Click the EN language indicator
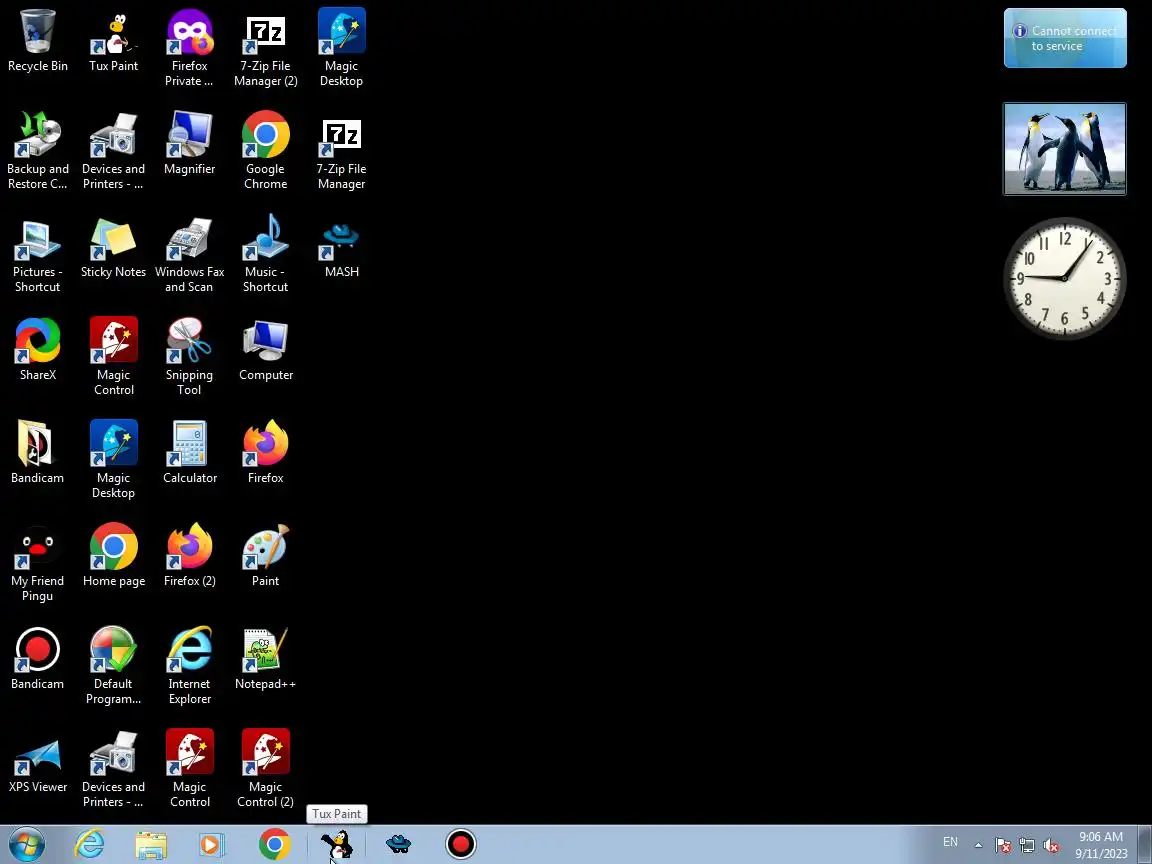1152x864 pixels. (x=950, y=842)
